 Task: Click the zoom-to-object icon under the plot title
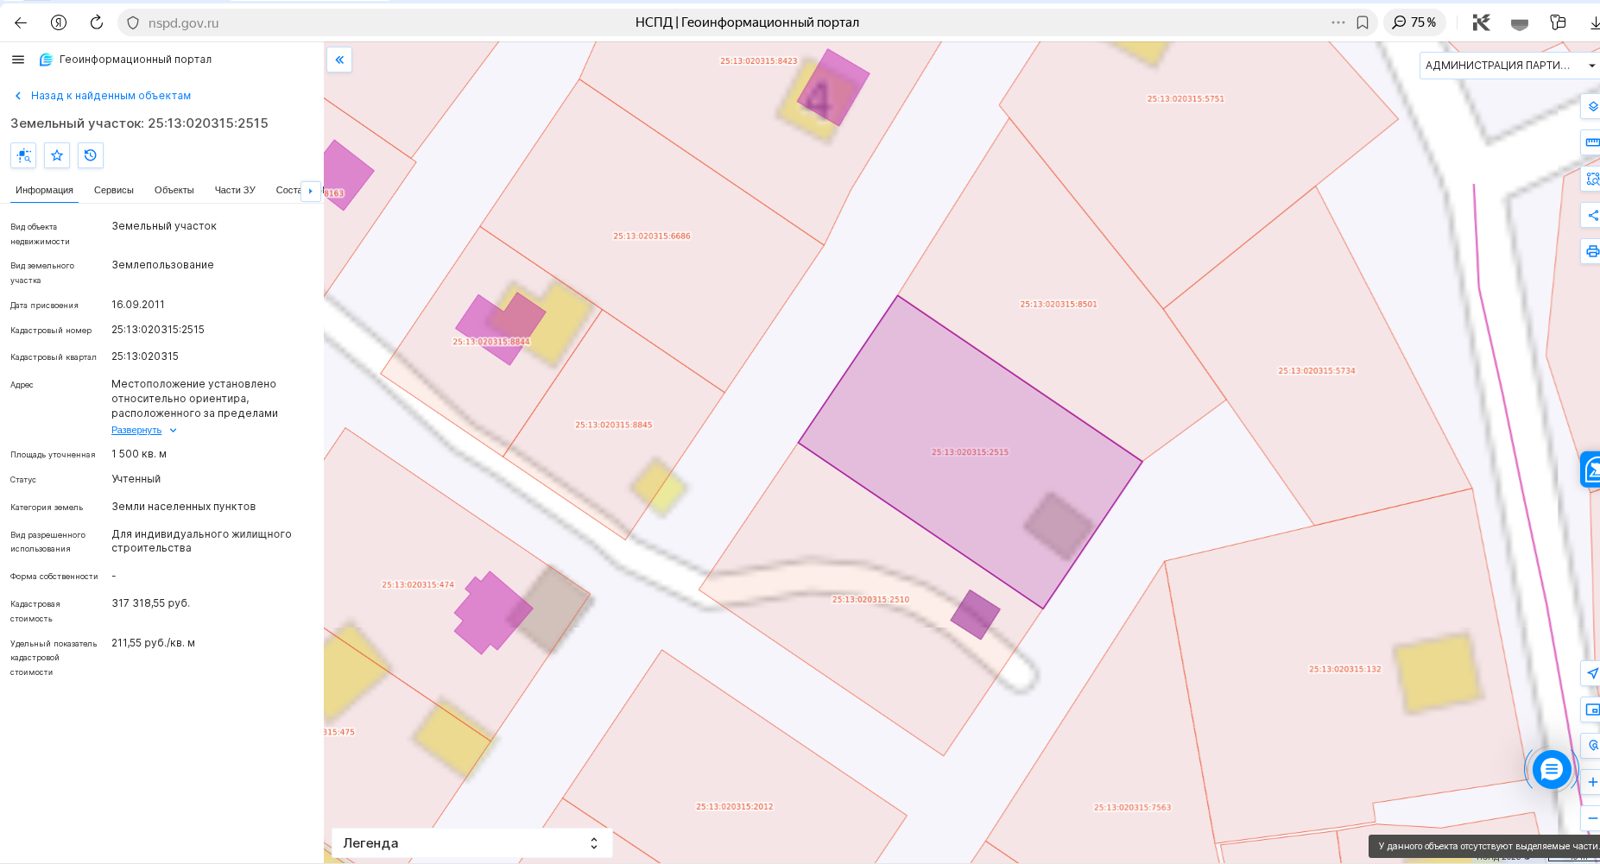(x=24, y=155)
